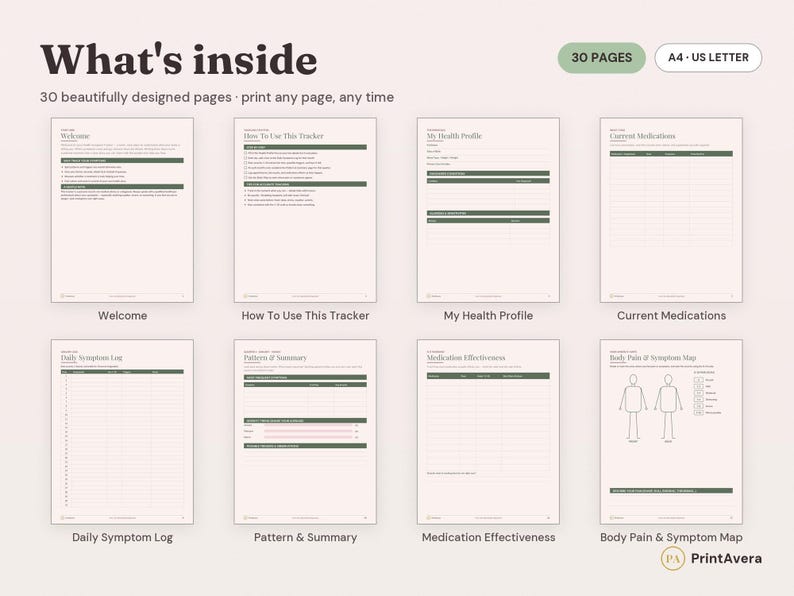Click the front body figure in Symptom Map
Image resolution: width=794 pixels, height=596 pixels.
(633, 407)
